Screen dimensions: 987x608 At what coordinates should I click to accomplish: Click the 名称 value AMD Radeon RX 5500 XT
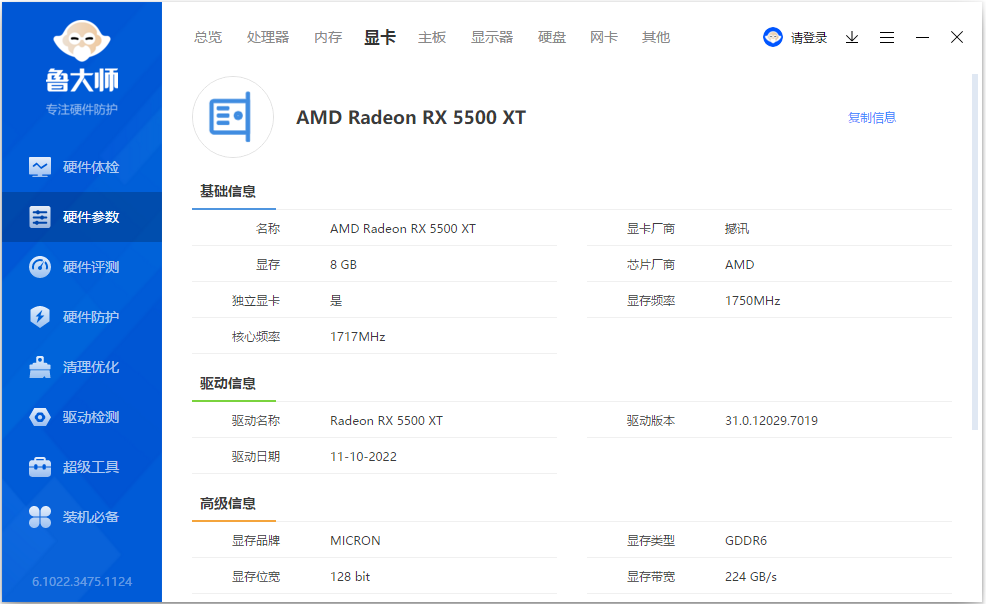403,229
